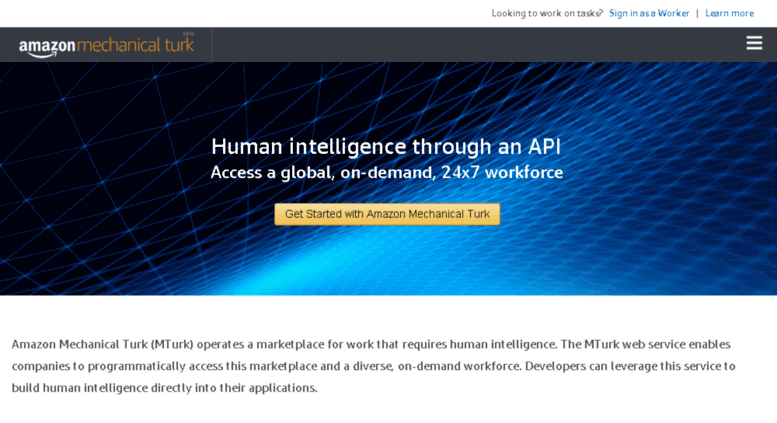This screenshot has height=423, width=777.
Task: Click the subheading 'Access a global, on-demand, 24x7 workforce'
Action: 387,172
